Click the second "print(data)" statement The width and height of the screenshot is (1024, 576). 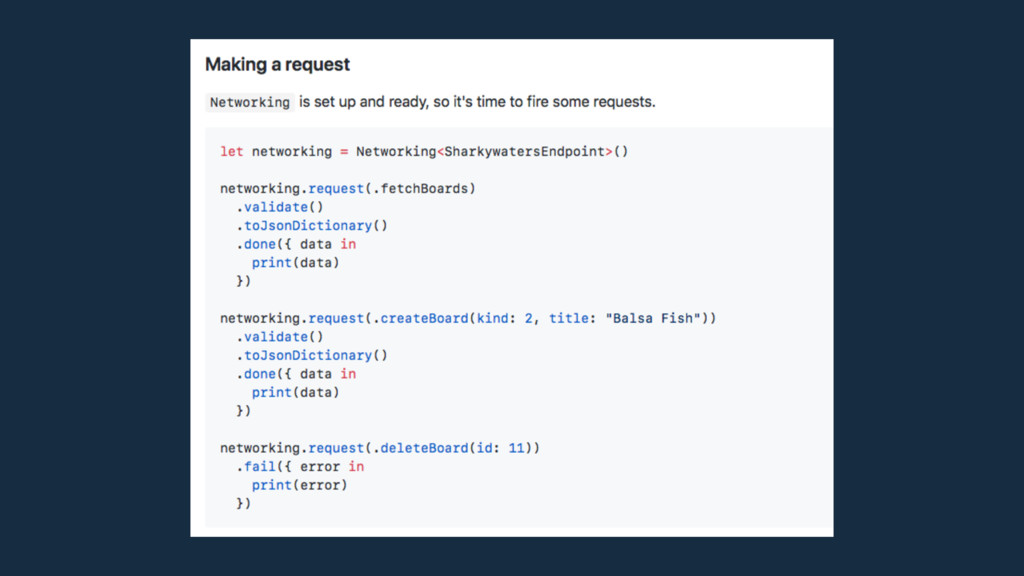[295, 393]
